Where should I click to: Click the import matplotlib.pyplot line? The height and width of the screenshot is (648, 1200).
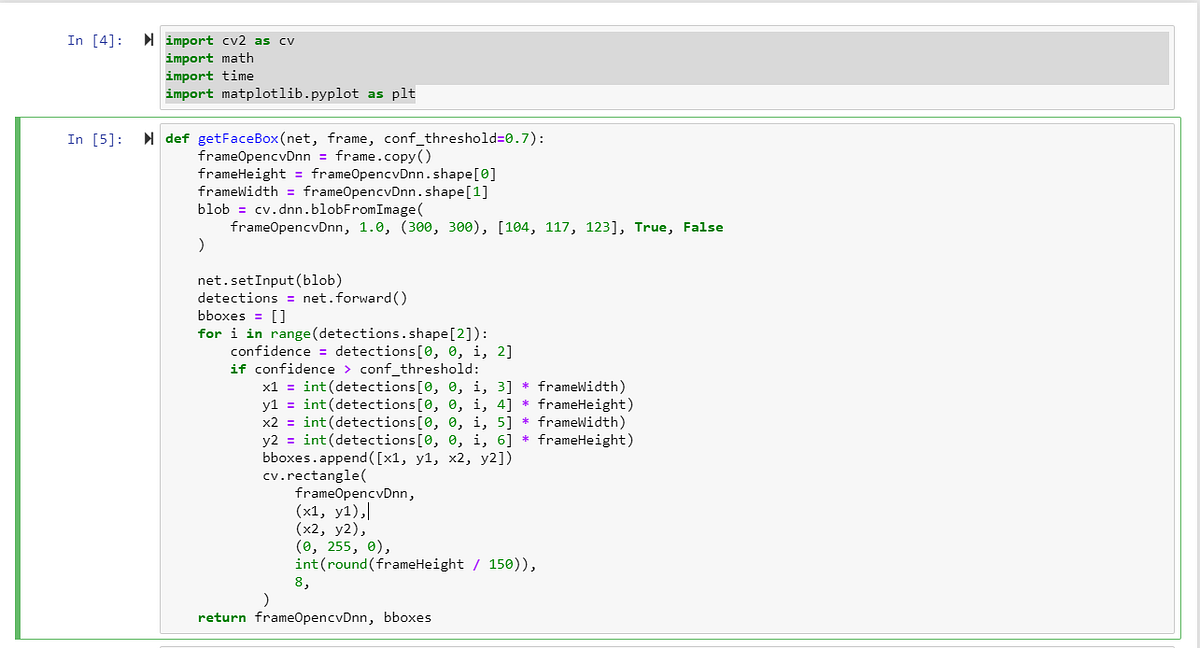290,93
